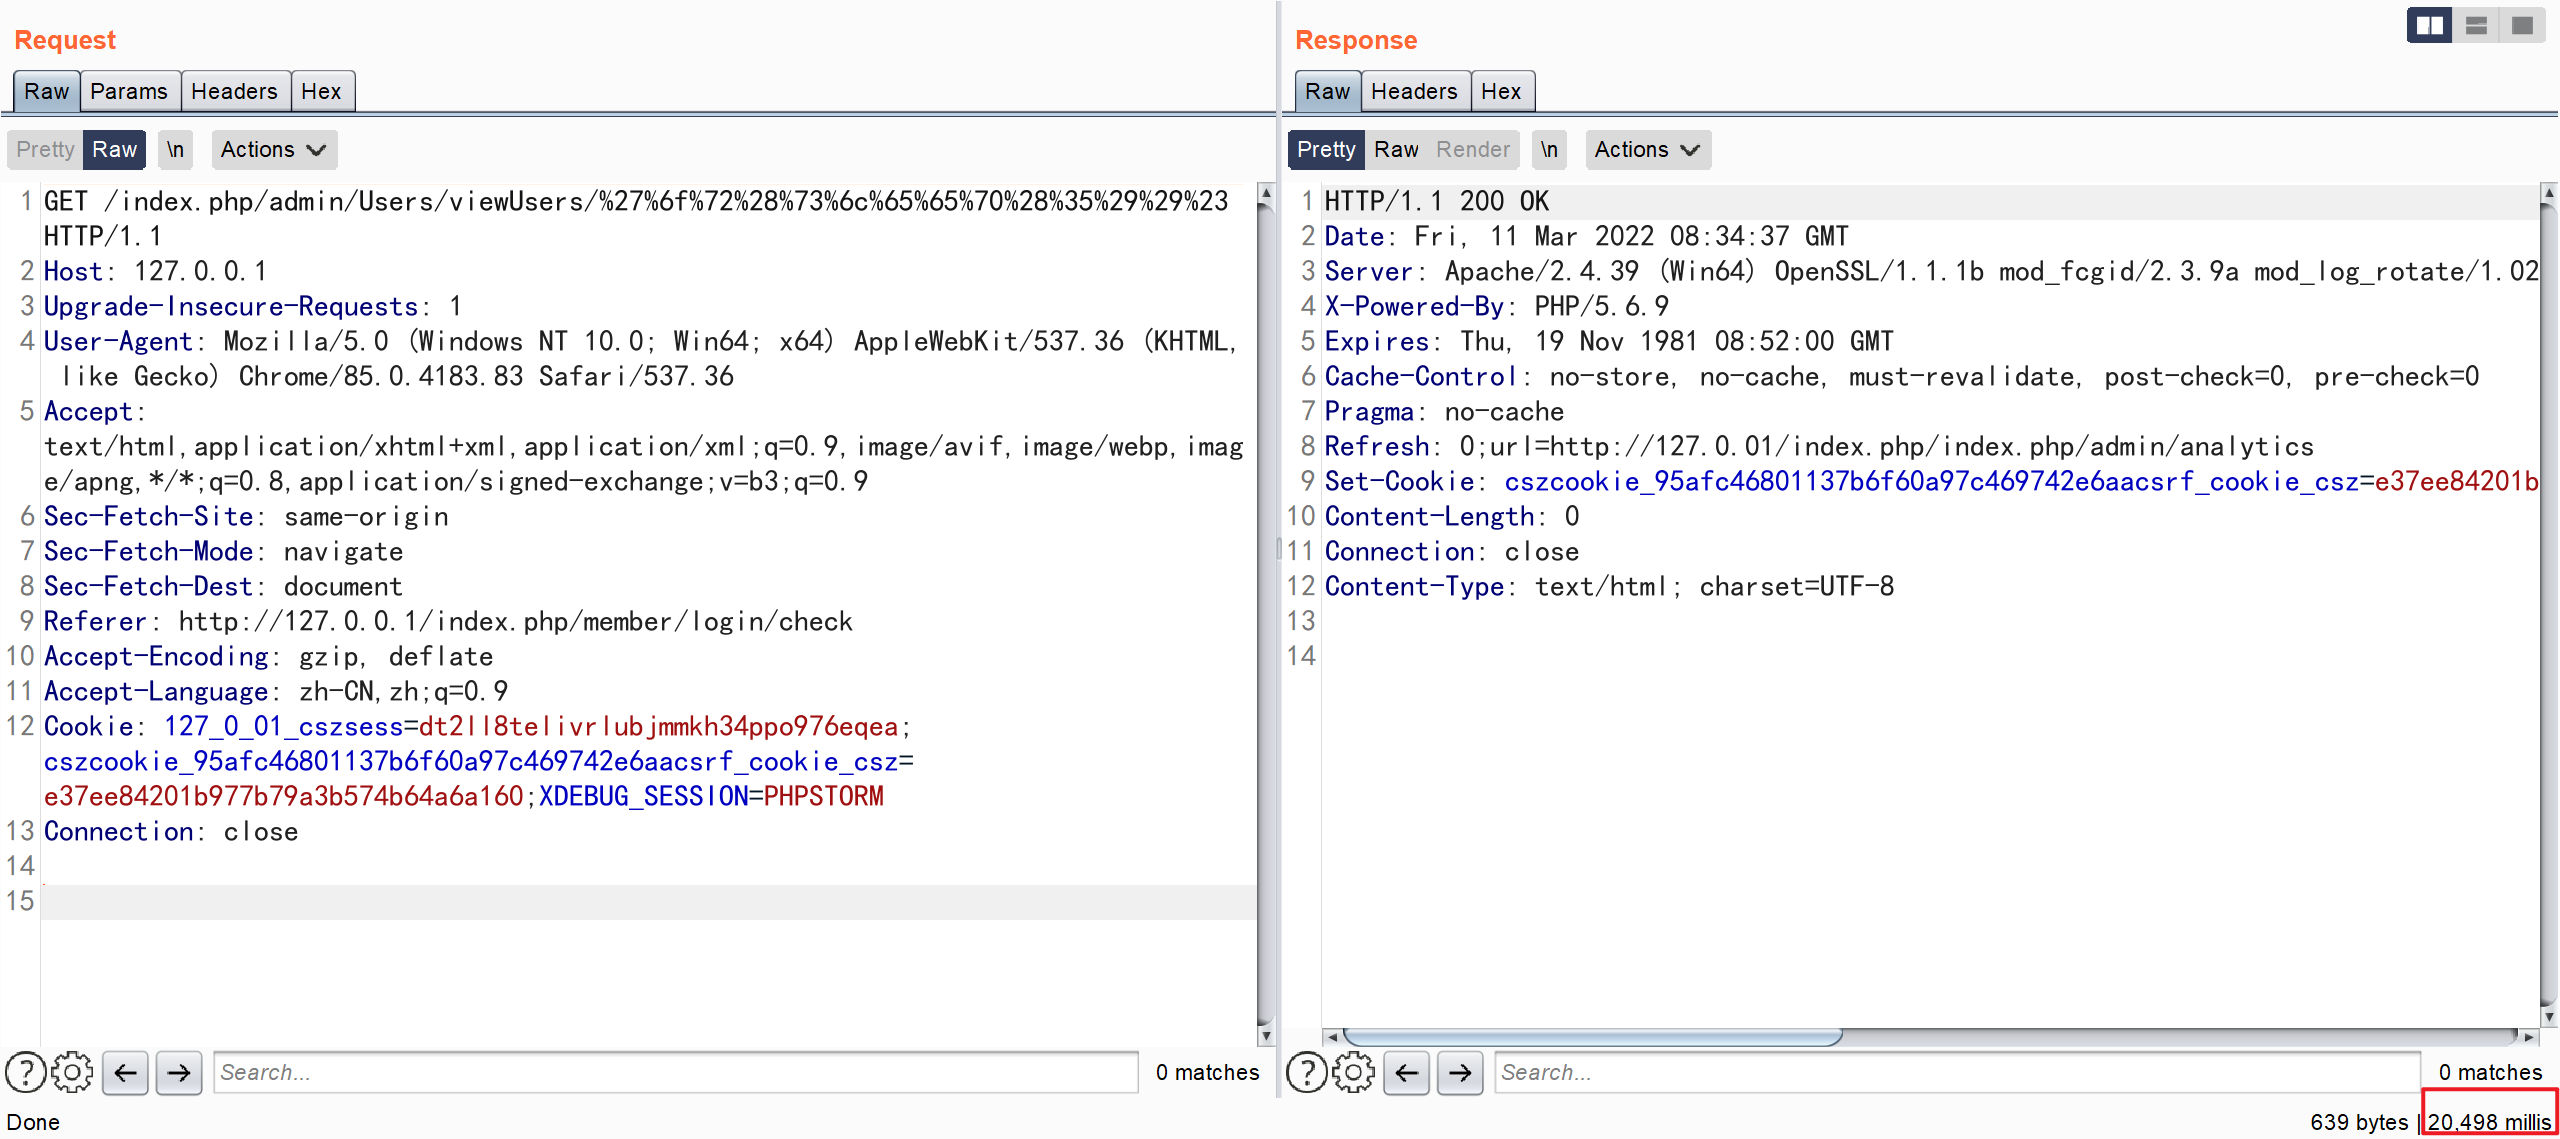Viewport: 2560px width, 1139px height.
Task: Click the Response previous match arrow
Action: pos(1406,1073)
